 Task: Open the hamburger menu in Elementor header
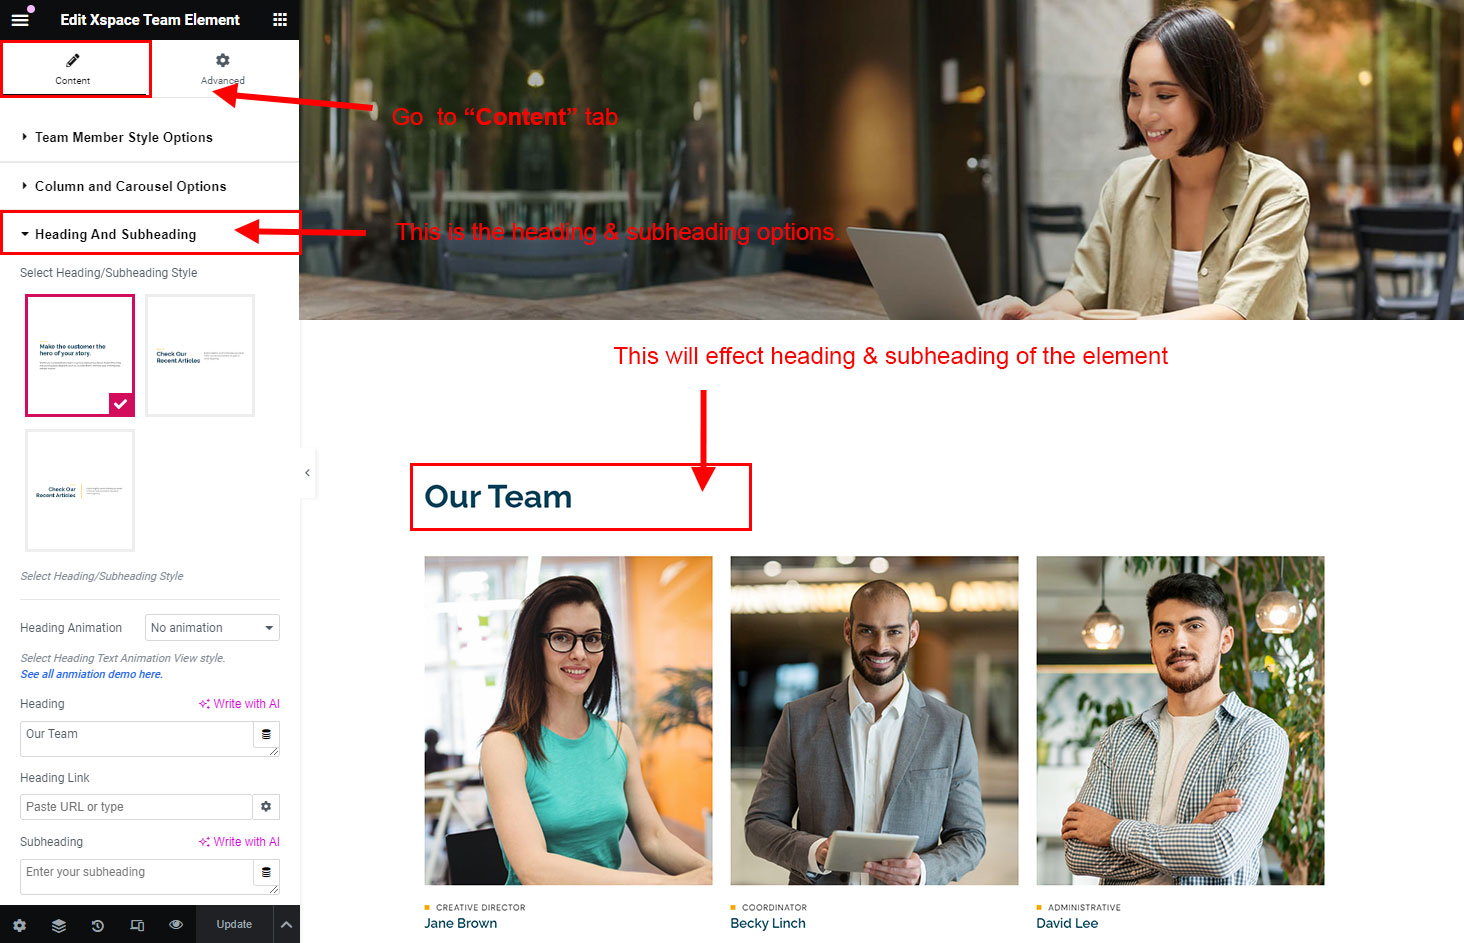pos(20,20)
